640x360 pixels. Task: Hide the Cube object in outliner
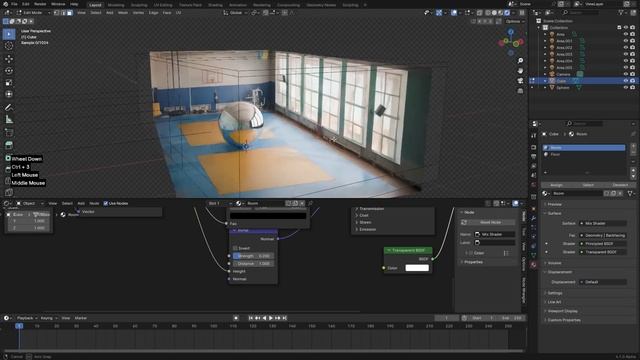tap(625, 81)
